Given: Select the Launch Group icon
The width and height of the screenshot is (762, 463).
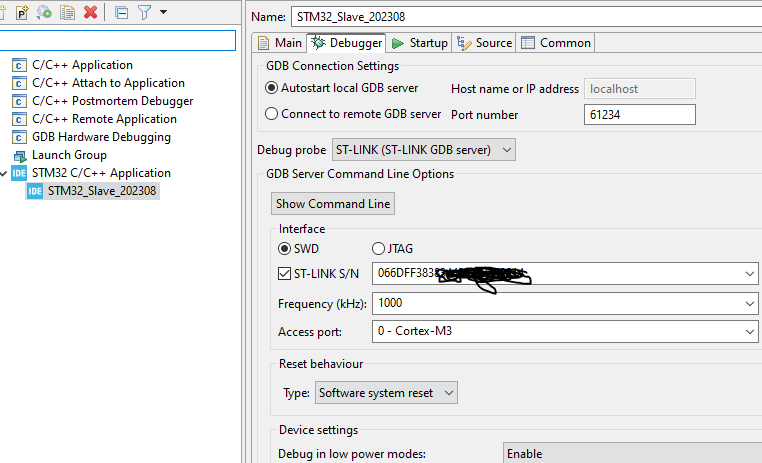Looking at the screenshot, I should pyautogui.click(x=19, y=155).
